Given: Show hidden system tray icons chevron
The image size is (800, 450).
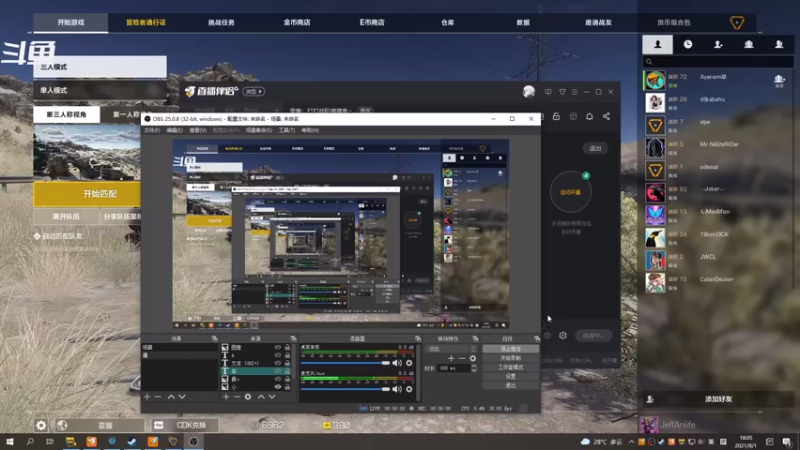Looking at the screenshot, I should point(631,442).
